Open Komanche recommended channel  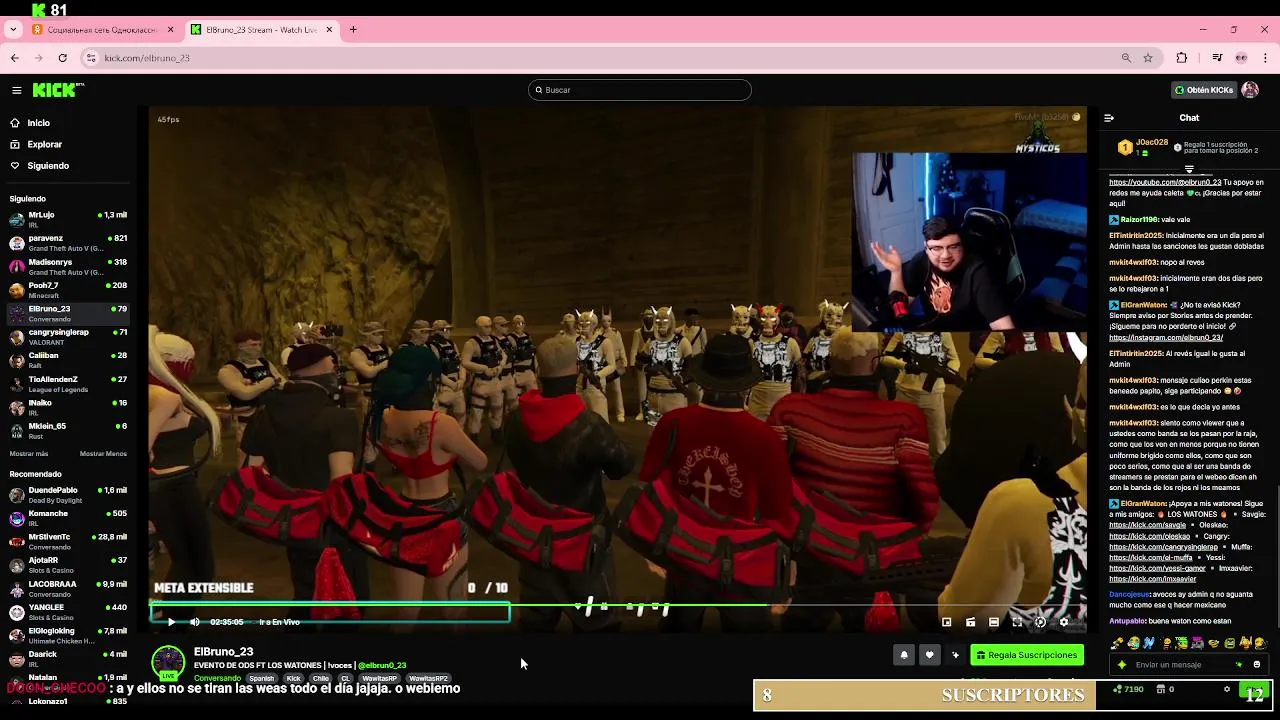click(x=68, y=518)
